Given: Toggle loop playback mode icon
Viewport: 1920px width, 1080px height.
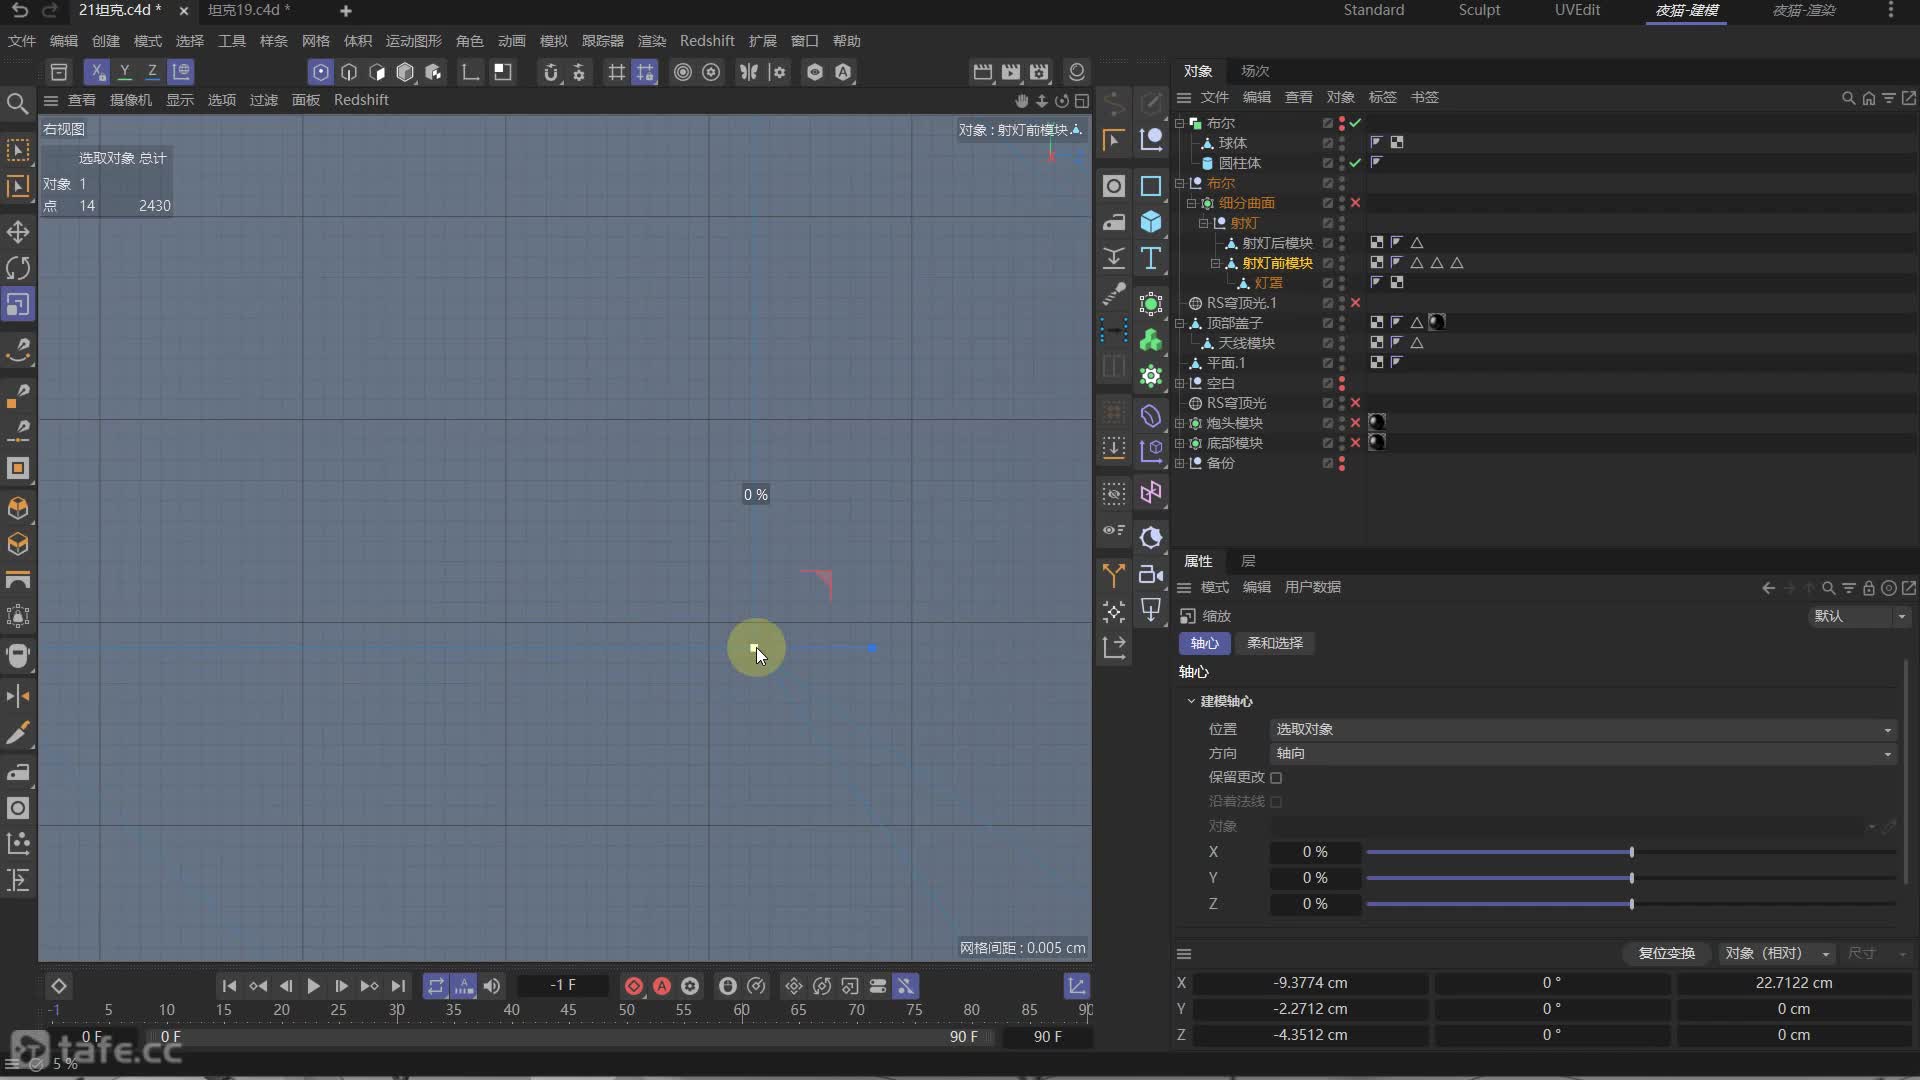Looking at the screenshot, I should 435,986.
